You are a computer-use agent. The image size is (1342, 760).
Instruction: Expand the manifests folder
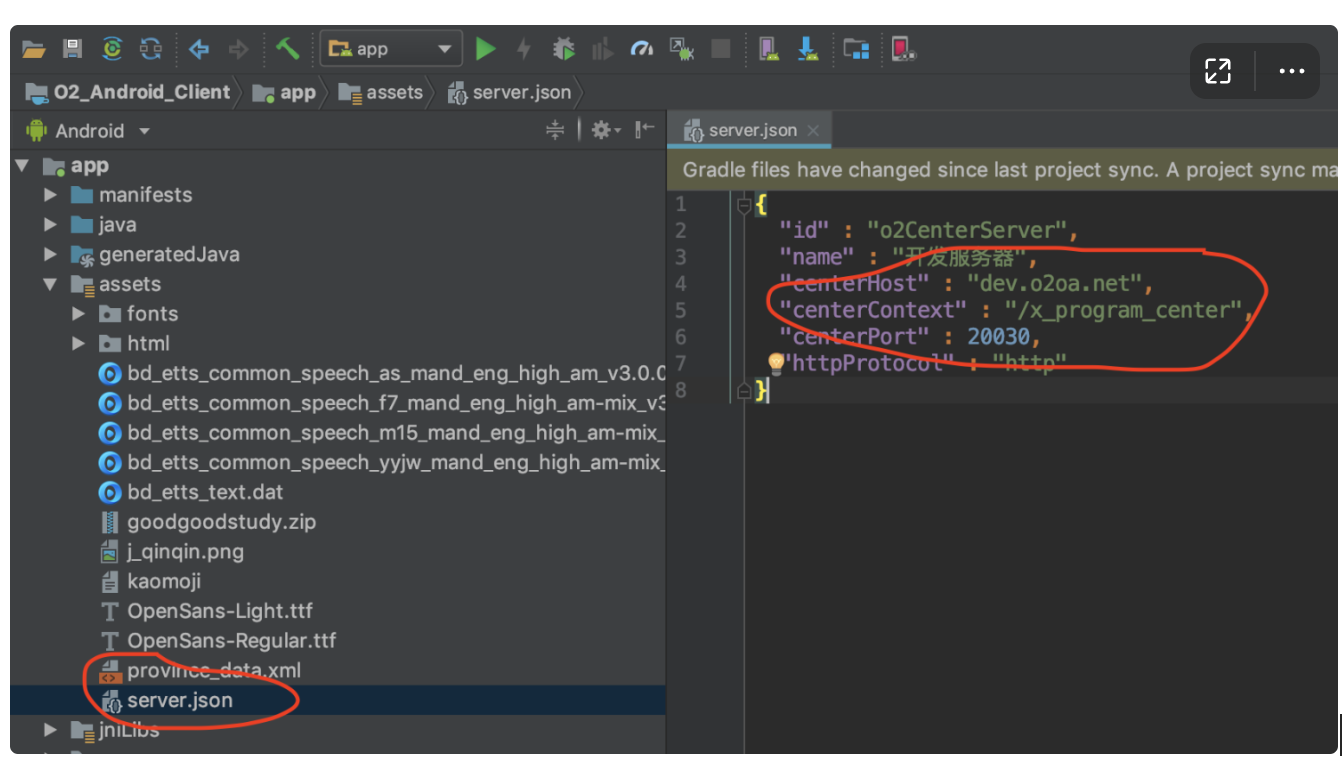(50, 195)
